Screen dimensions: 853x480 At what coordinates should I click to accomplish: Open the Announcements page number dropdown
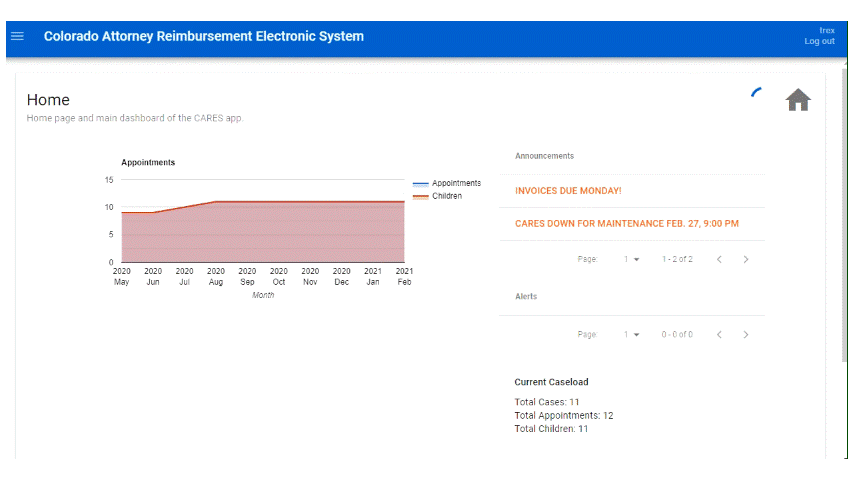point(632,260)
